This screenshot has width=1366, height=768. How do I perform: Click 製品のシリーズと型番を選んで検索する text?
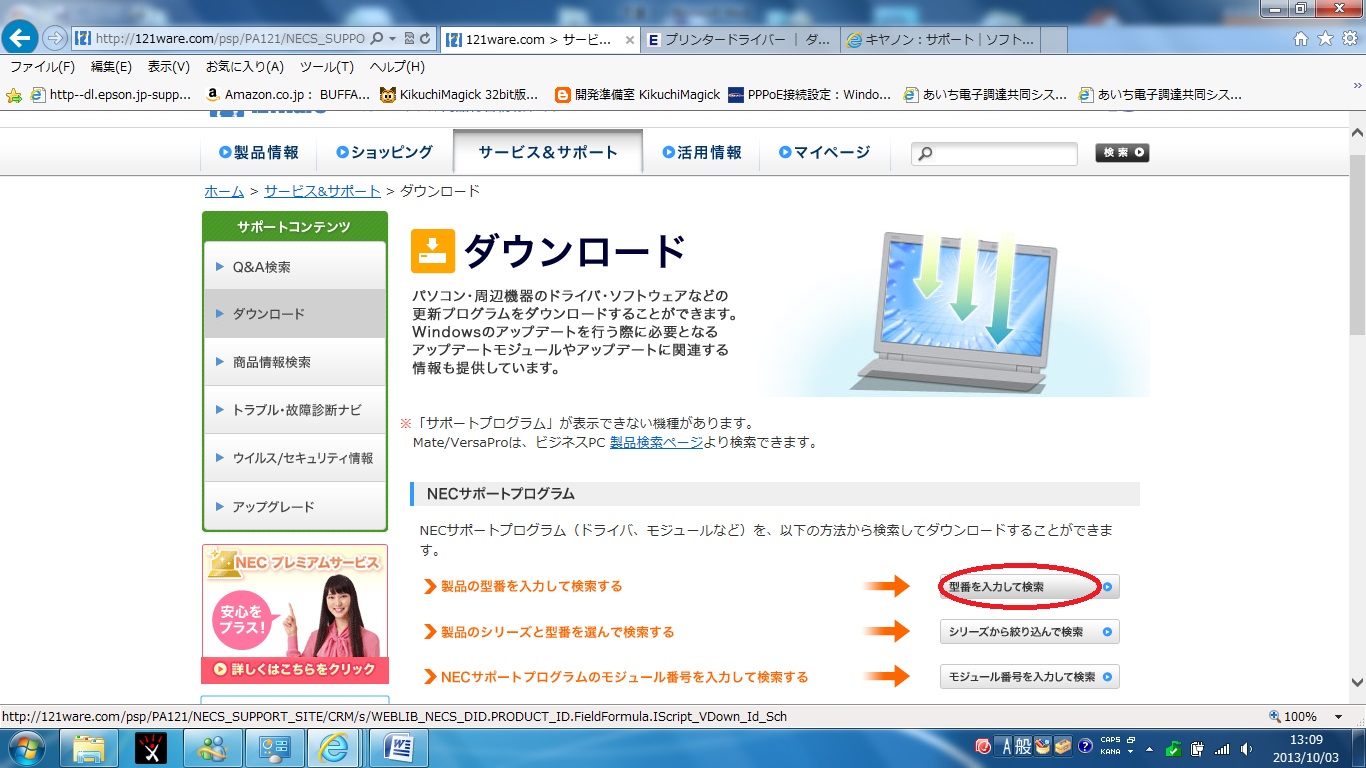click(x=558, y=632)
